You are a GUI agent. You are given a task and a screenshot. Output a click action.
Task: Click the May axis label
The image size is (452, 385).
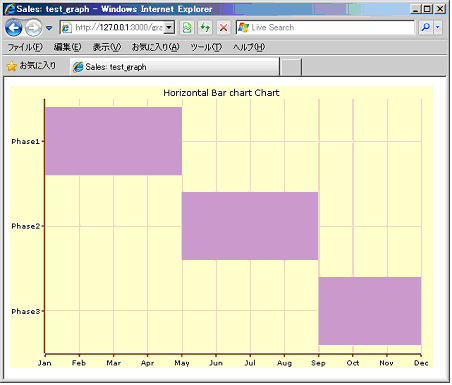[182, 363]
